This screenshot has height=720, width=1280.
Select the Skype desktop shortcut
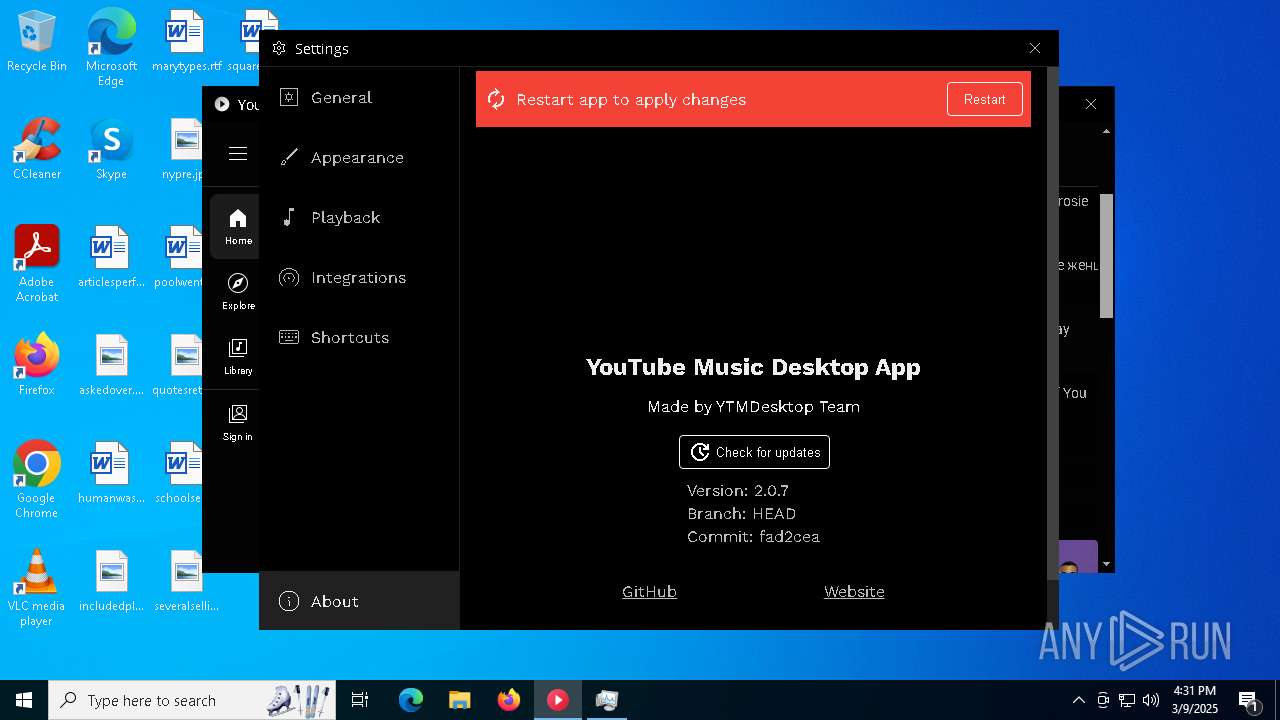pos(111,149)
